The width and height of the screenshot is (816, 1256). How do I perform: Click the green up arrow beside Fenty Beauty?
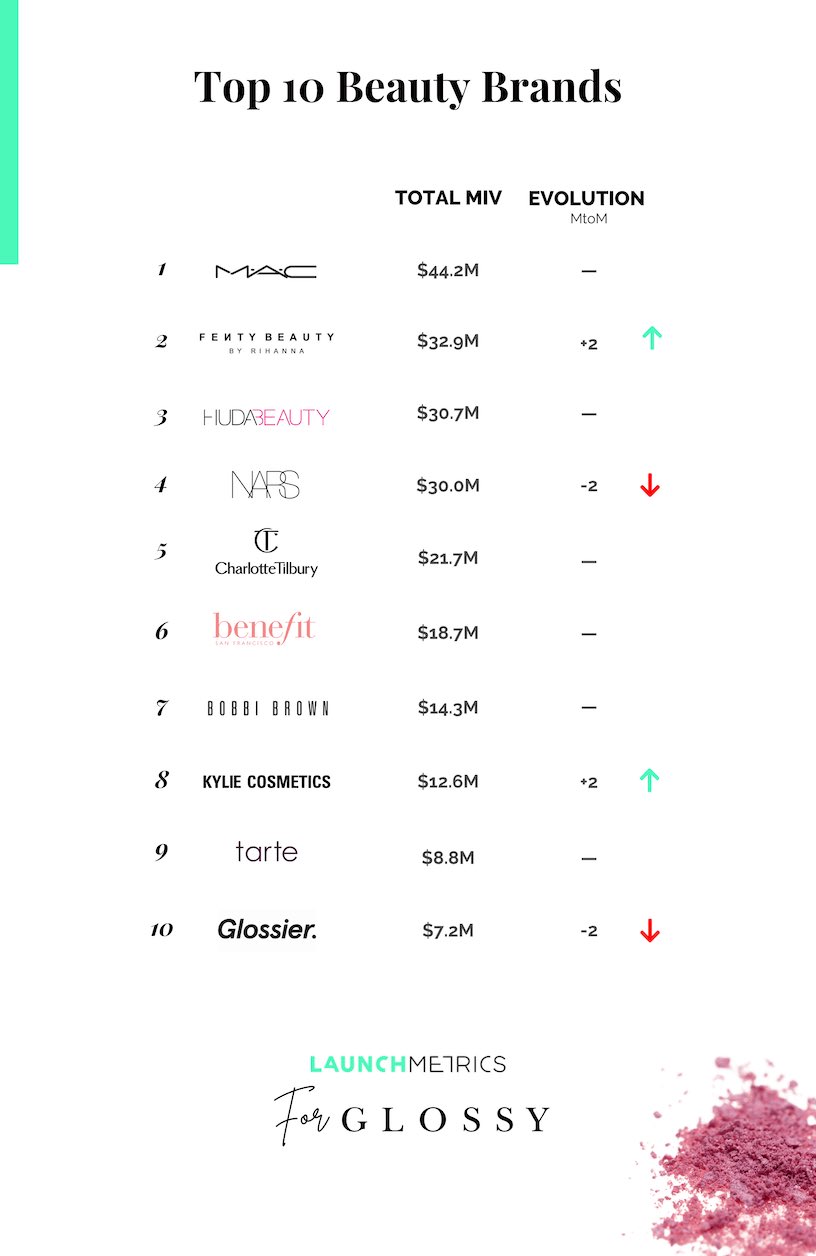click(650, 339)
